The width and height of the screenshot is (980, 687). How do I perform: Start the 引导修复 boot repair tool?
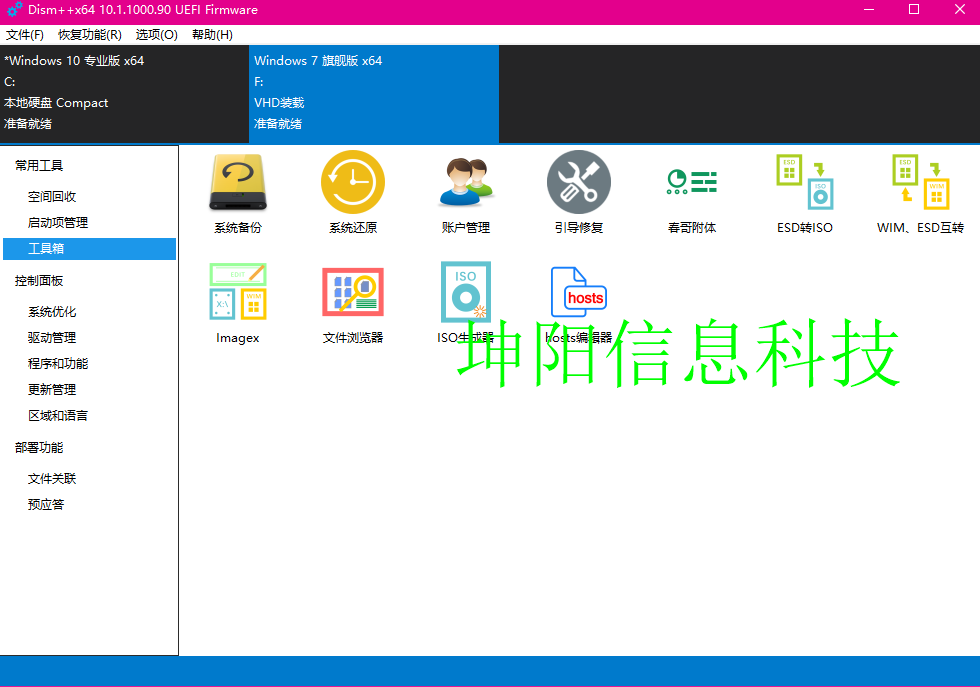coord(579,193)
